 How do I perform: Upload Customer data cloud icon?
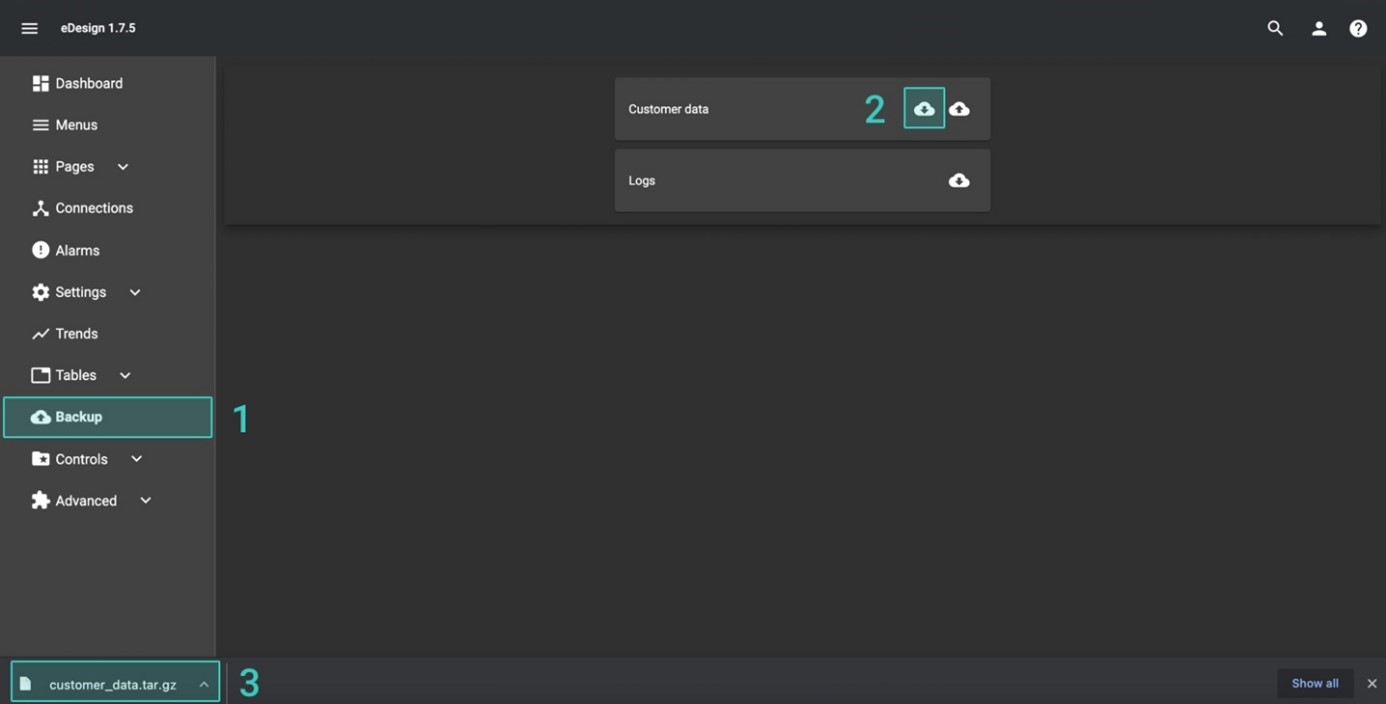click(x=959, y=109)
